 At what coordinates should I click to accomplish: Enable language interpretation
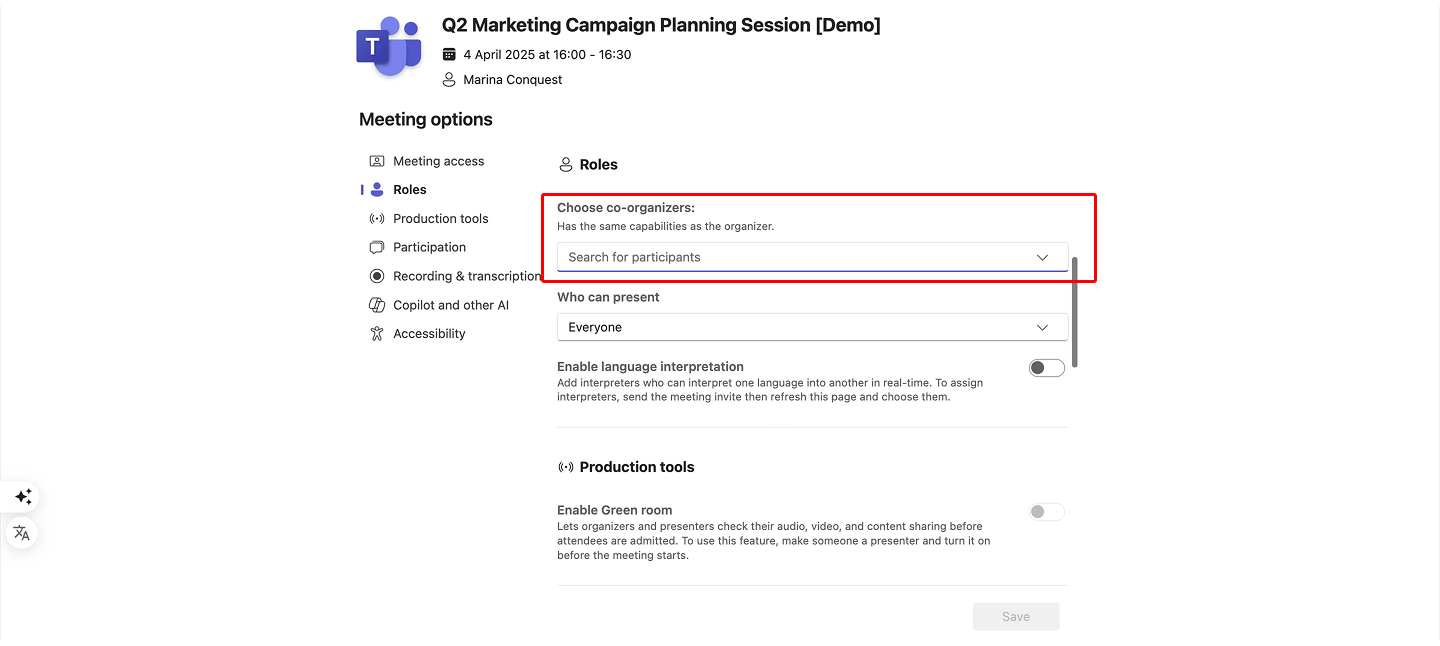click(1046, 367)
